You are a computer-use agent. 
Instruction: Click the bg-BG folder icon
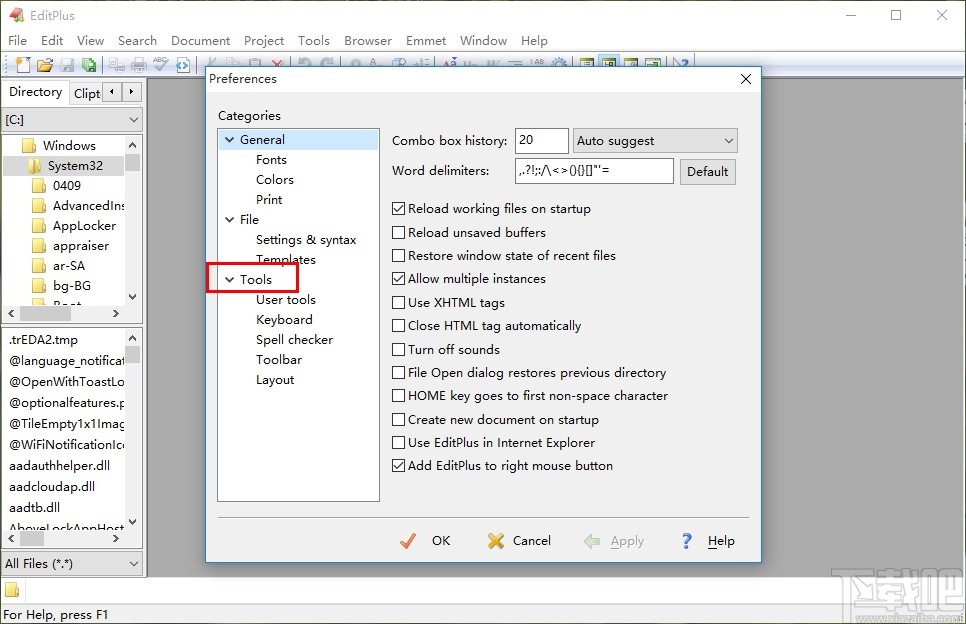(38, 286)
